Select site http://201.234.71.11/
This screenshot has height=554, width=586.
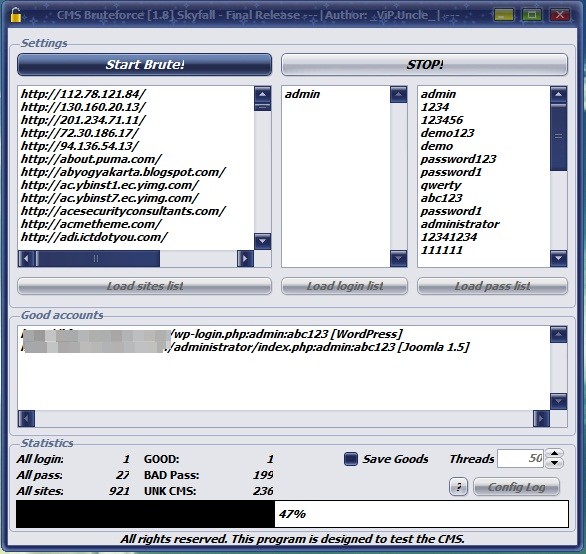coord(83,120)
